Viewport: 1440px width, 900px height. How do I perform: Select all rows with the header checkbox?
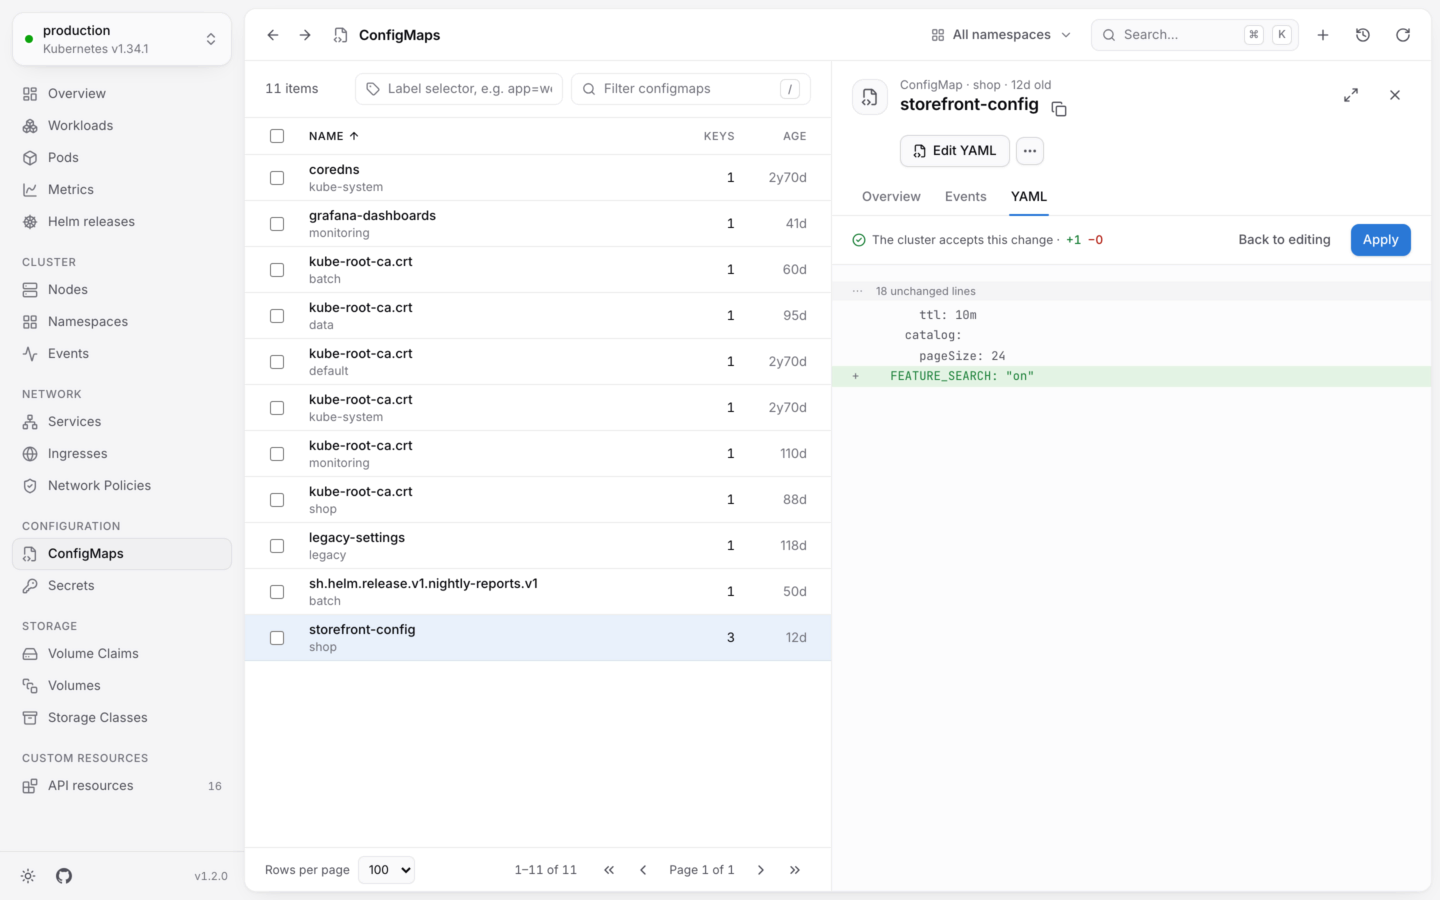(x=277, y=136)
